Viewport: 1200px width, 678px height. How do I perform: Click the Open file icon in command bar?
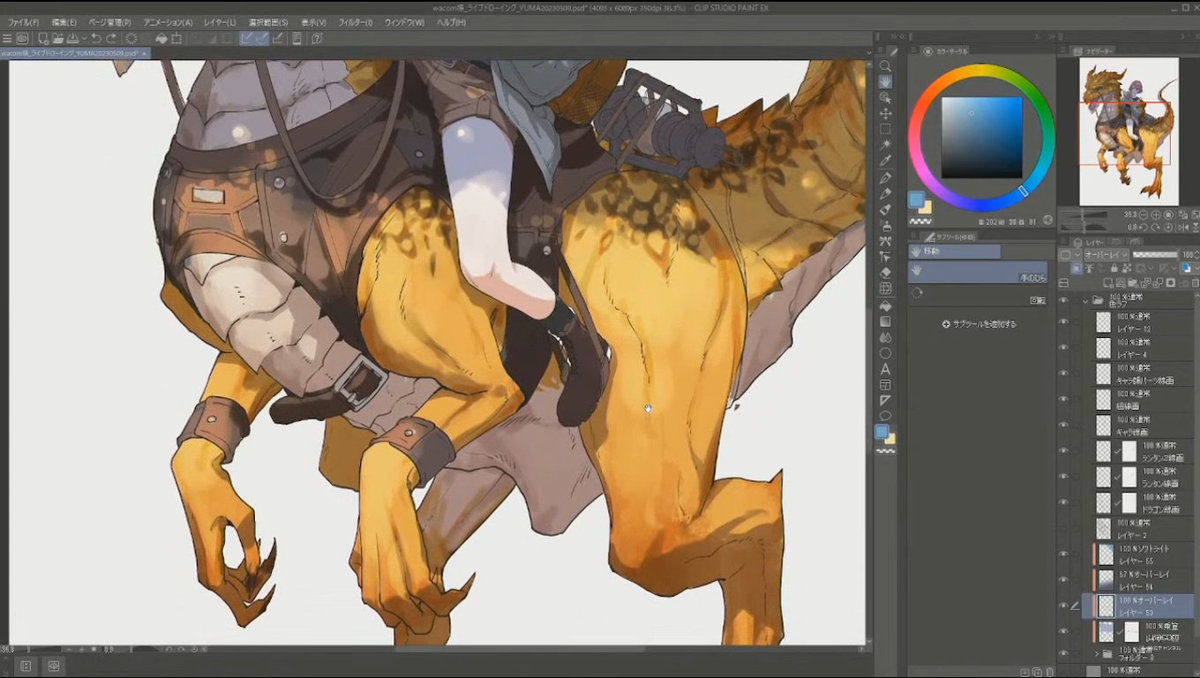click(58, 38)
